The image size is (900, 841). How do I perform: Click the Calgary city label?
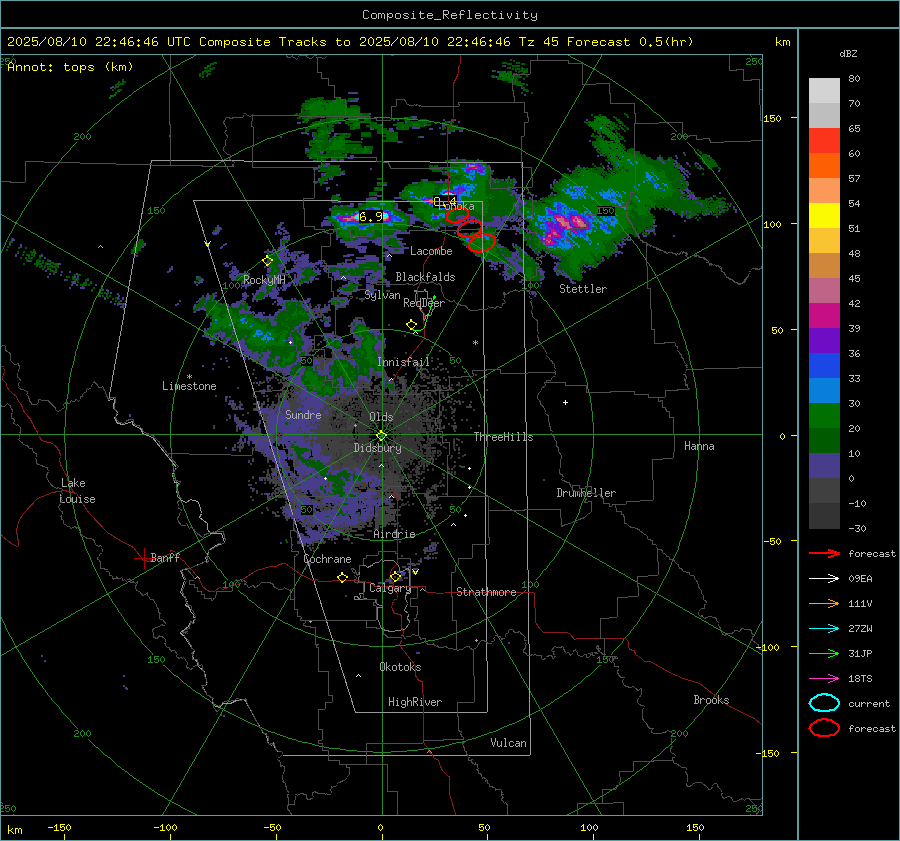click(390, 588)
